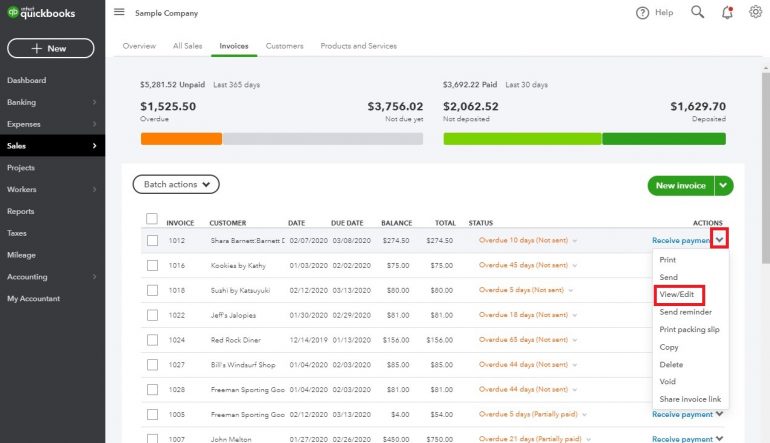This screenshot has height=443, width=770.
Task: Open the notifications bell icon
Action: (x=727, y=12)
